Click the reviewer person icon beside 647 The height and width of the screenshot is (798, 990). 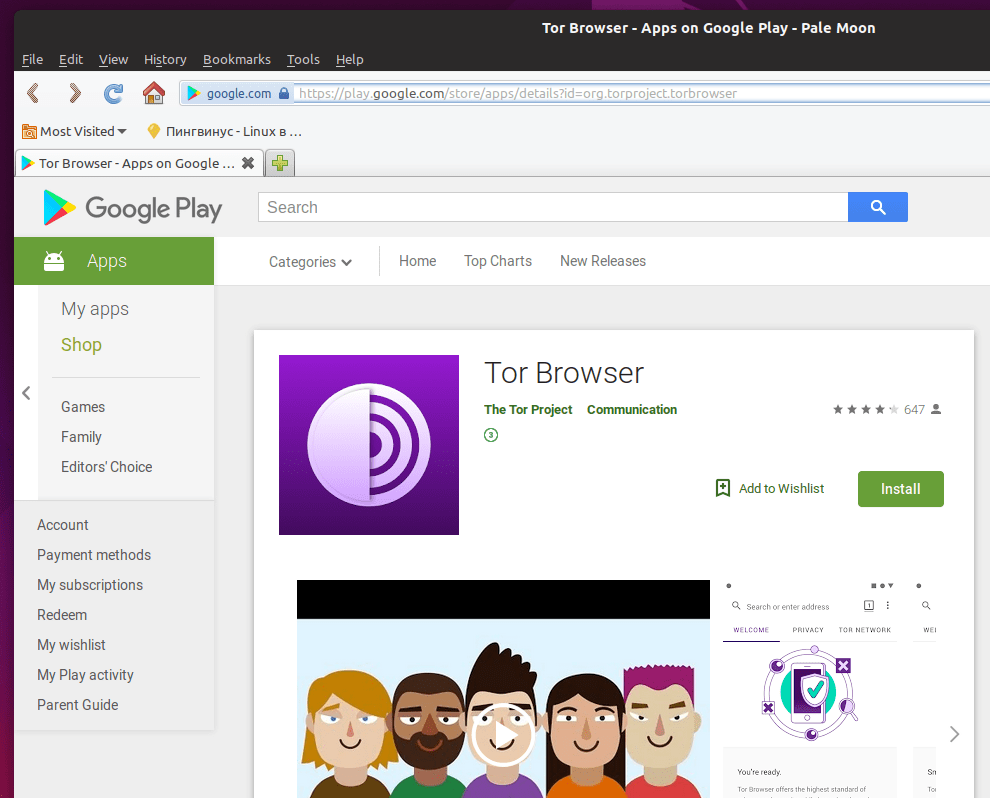(x=936, y=409)
